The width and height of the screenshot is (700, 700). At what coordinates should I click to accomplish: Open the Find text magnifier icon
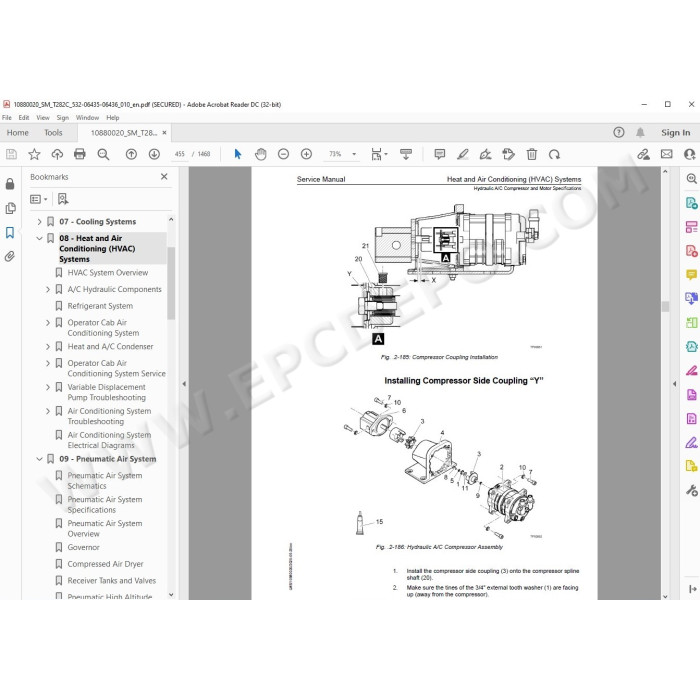coord(103,154)
